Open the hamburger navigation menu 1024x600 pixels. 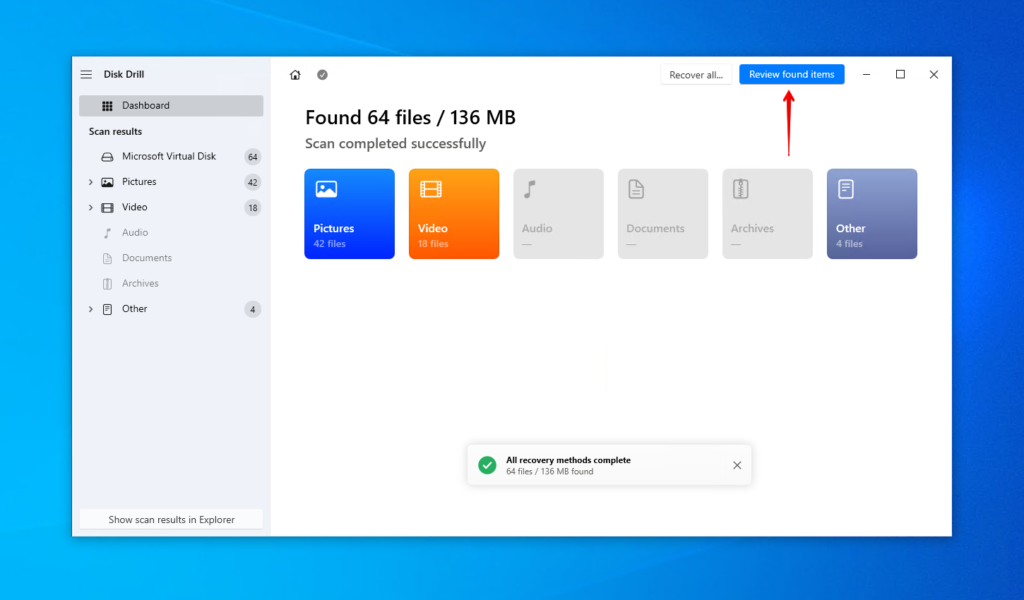(86, 73)
